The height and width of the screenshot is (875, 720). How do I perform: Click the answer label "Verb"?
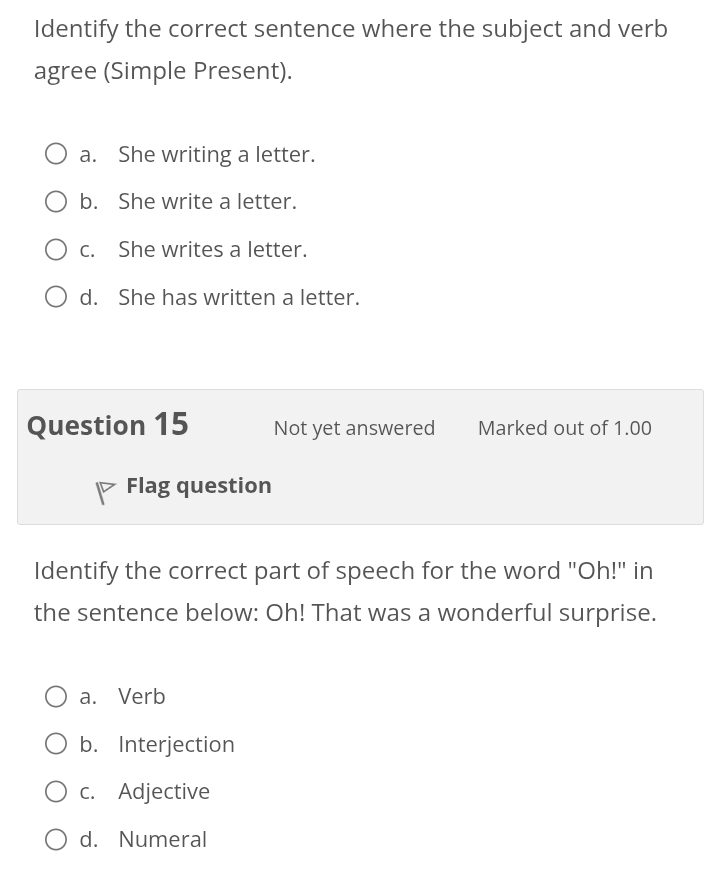pyautogui.click(x=141, y=696)
